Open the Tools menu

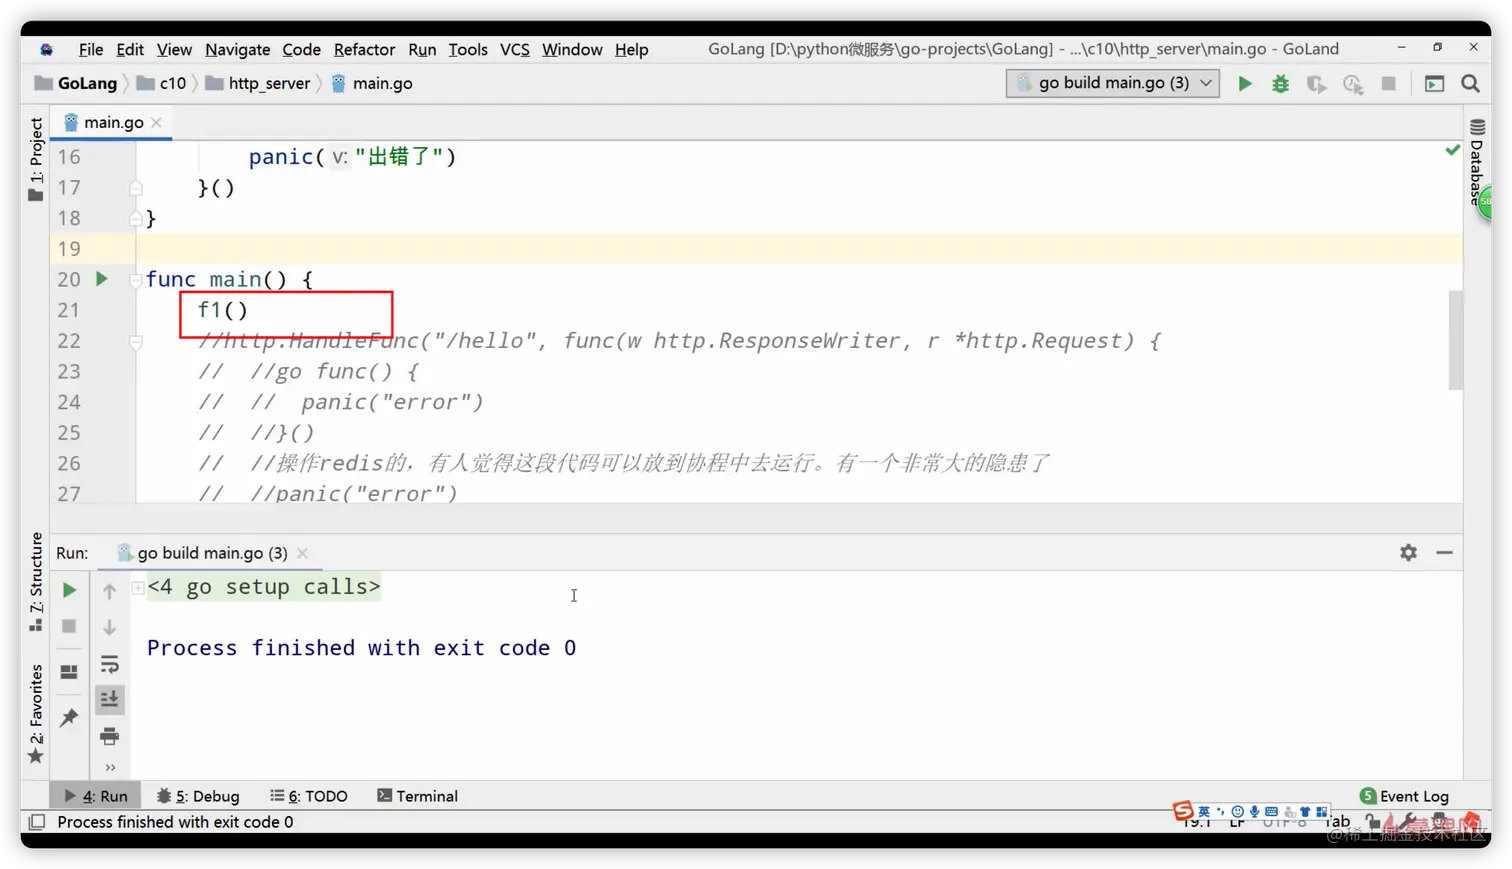pyautogui.click(x=468, y=49)
